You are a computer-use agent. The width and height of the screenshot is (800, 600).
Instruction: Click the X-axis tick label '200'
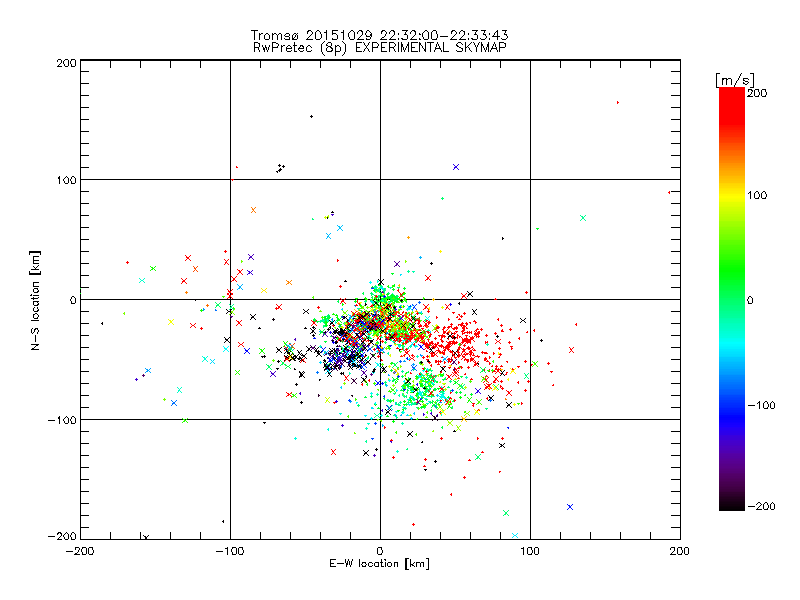tap(680, 551)
